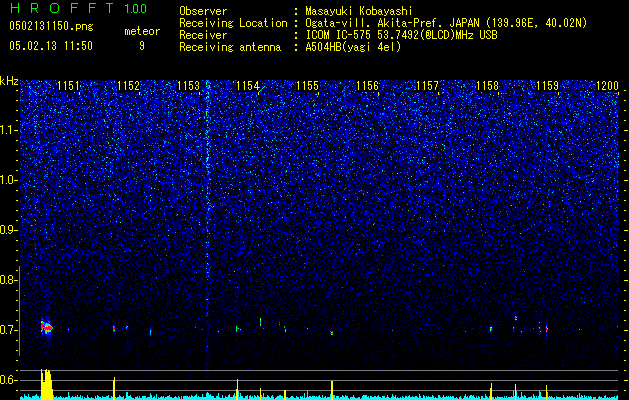
Task: Click time marker 1157
Action: click(x=428, y=85)
